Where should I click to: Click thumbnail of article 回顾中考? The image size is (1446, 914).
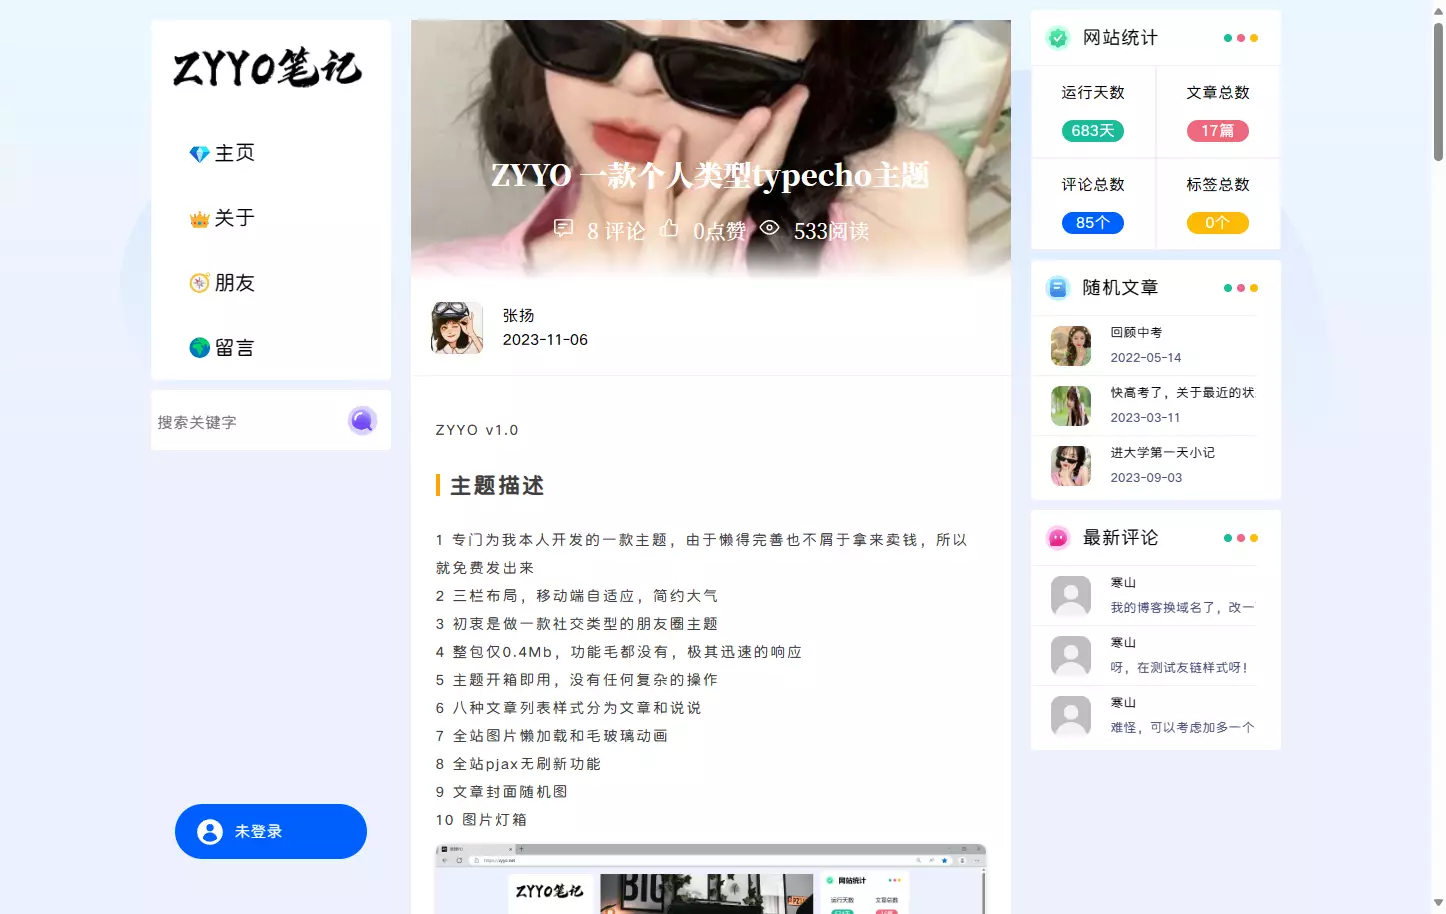(1071, 346)
